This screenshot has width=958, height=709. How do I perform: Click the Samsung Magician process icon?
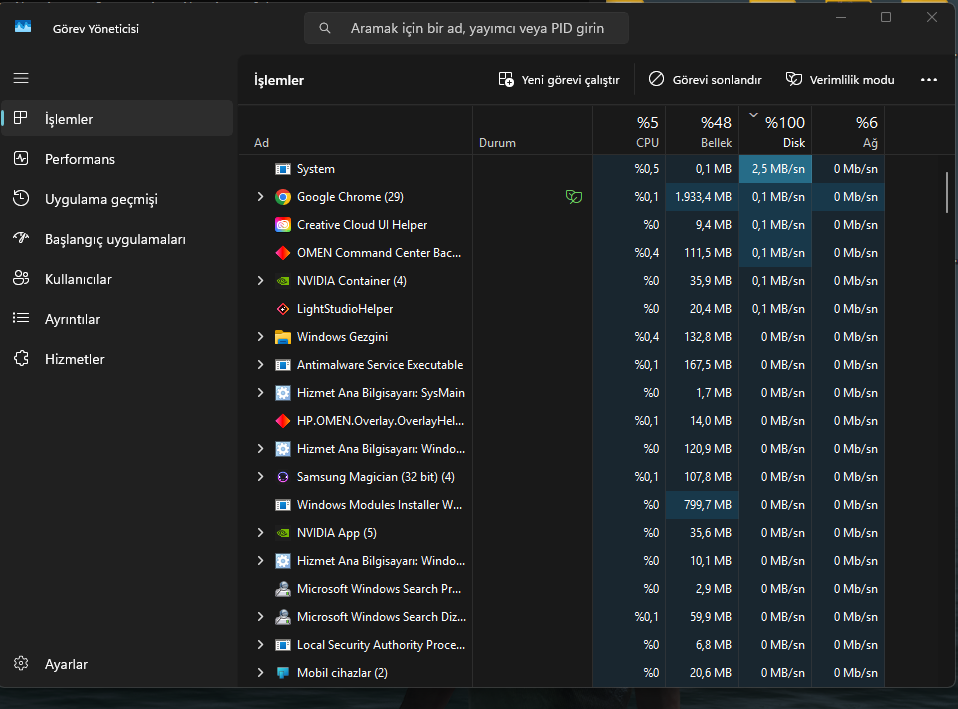(x=282, y=477)
